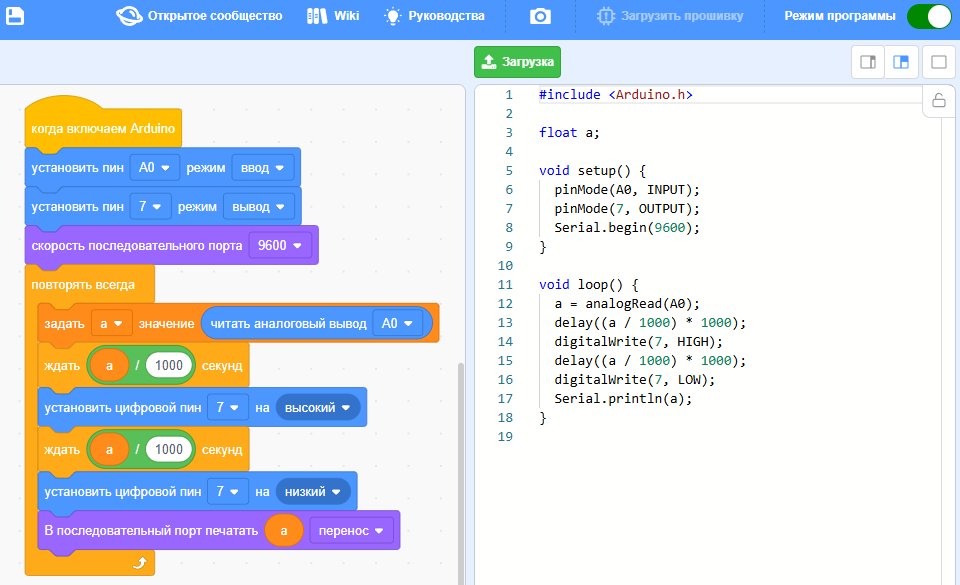Screen dimensions: 960x585
Task: Click 1000 field in the first ждать block
Action: click(x=169, y=365)
